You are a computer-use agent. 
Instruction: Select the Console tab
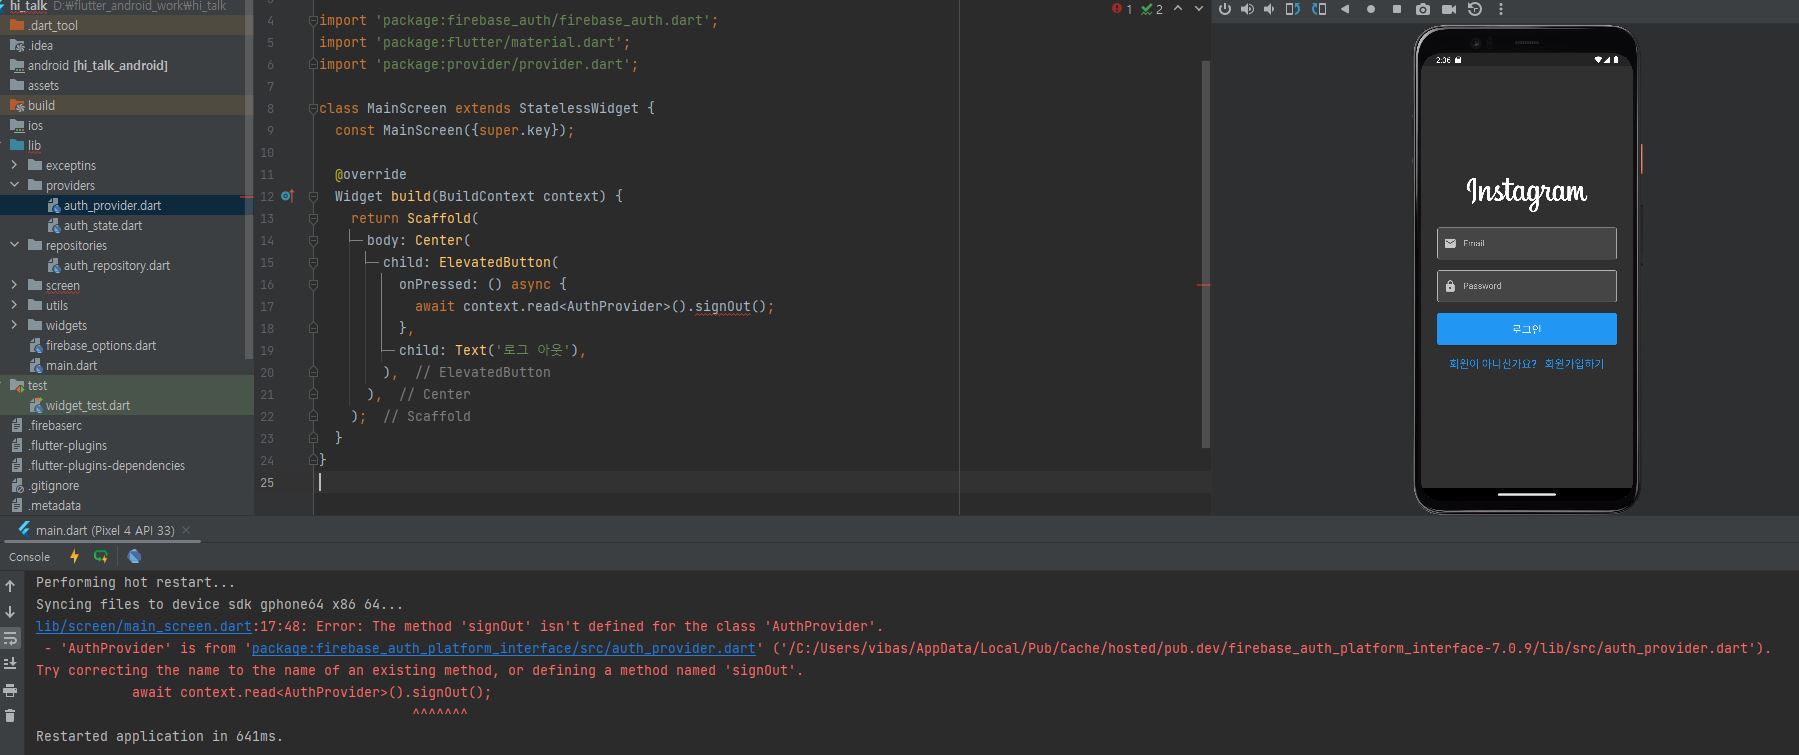pos(29,557)
